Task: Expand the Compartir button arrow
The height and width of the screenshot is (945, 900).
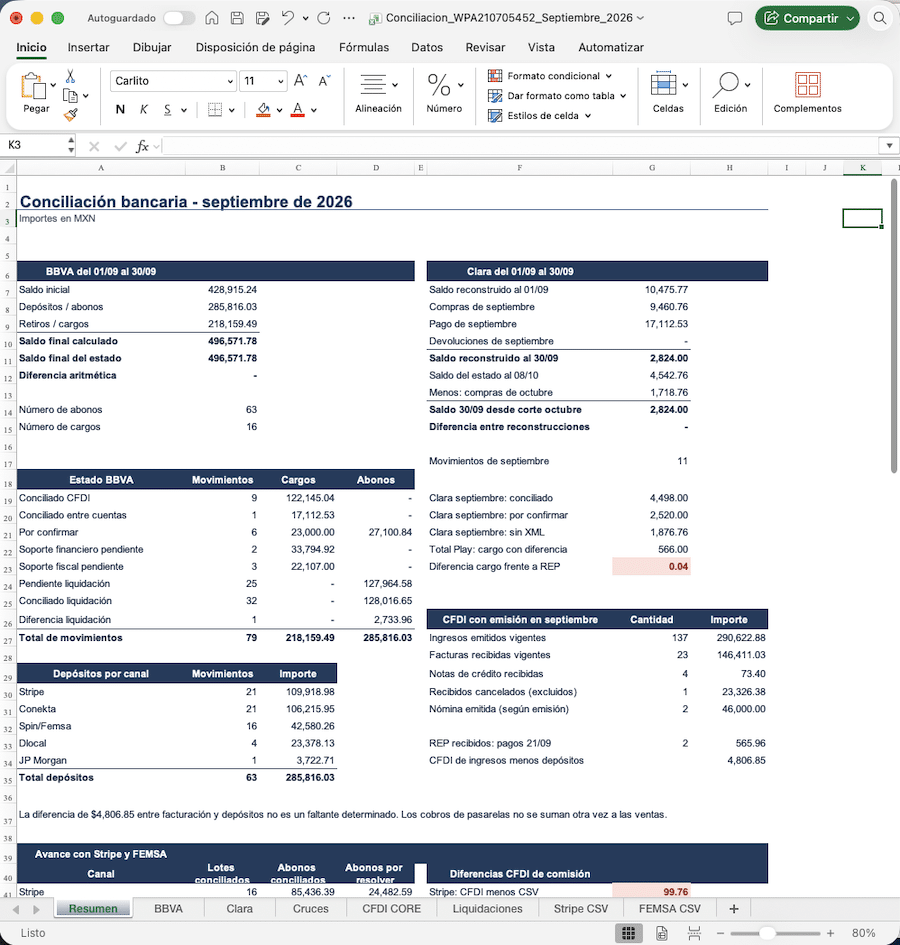Action: coord(851,19)
